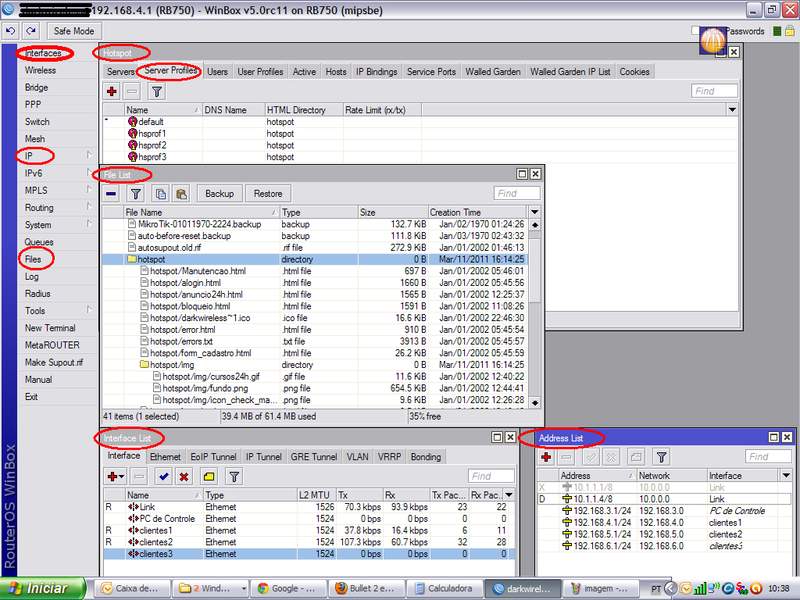Open filter in Interface List toolbar
Screen dimensions: 800x600
234,477
